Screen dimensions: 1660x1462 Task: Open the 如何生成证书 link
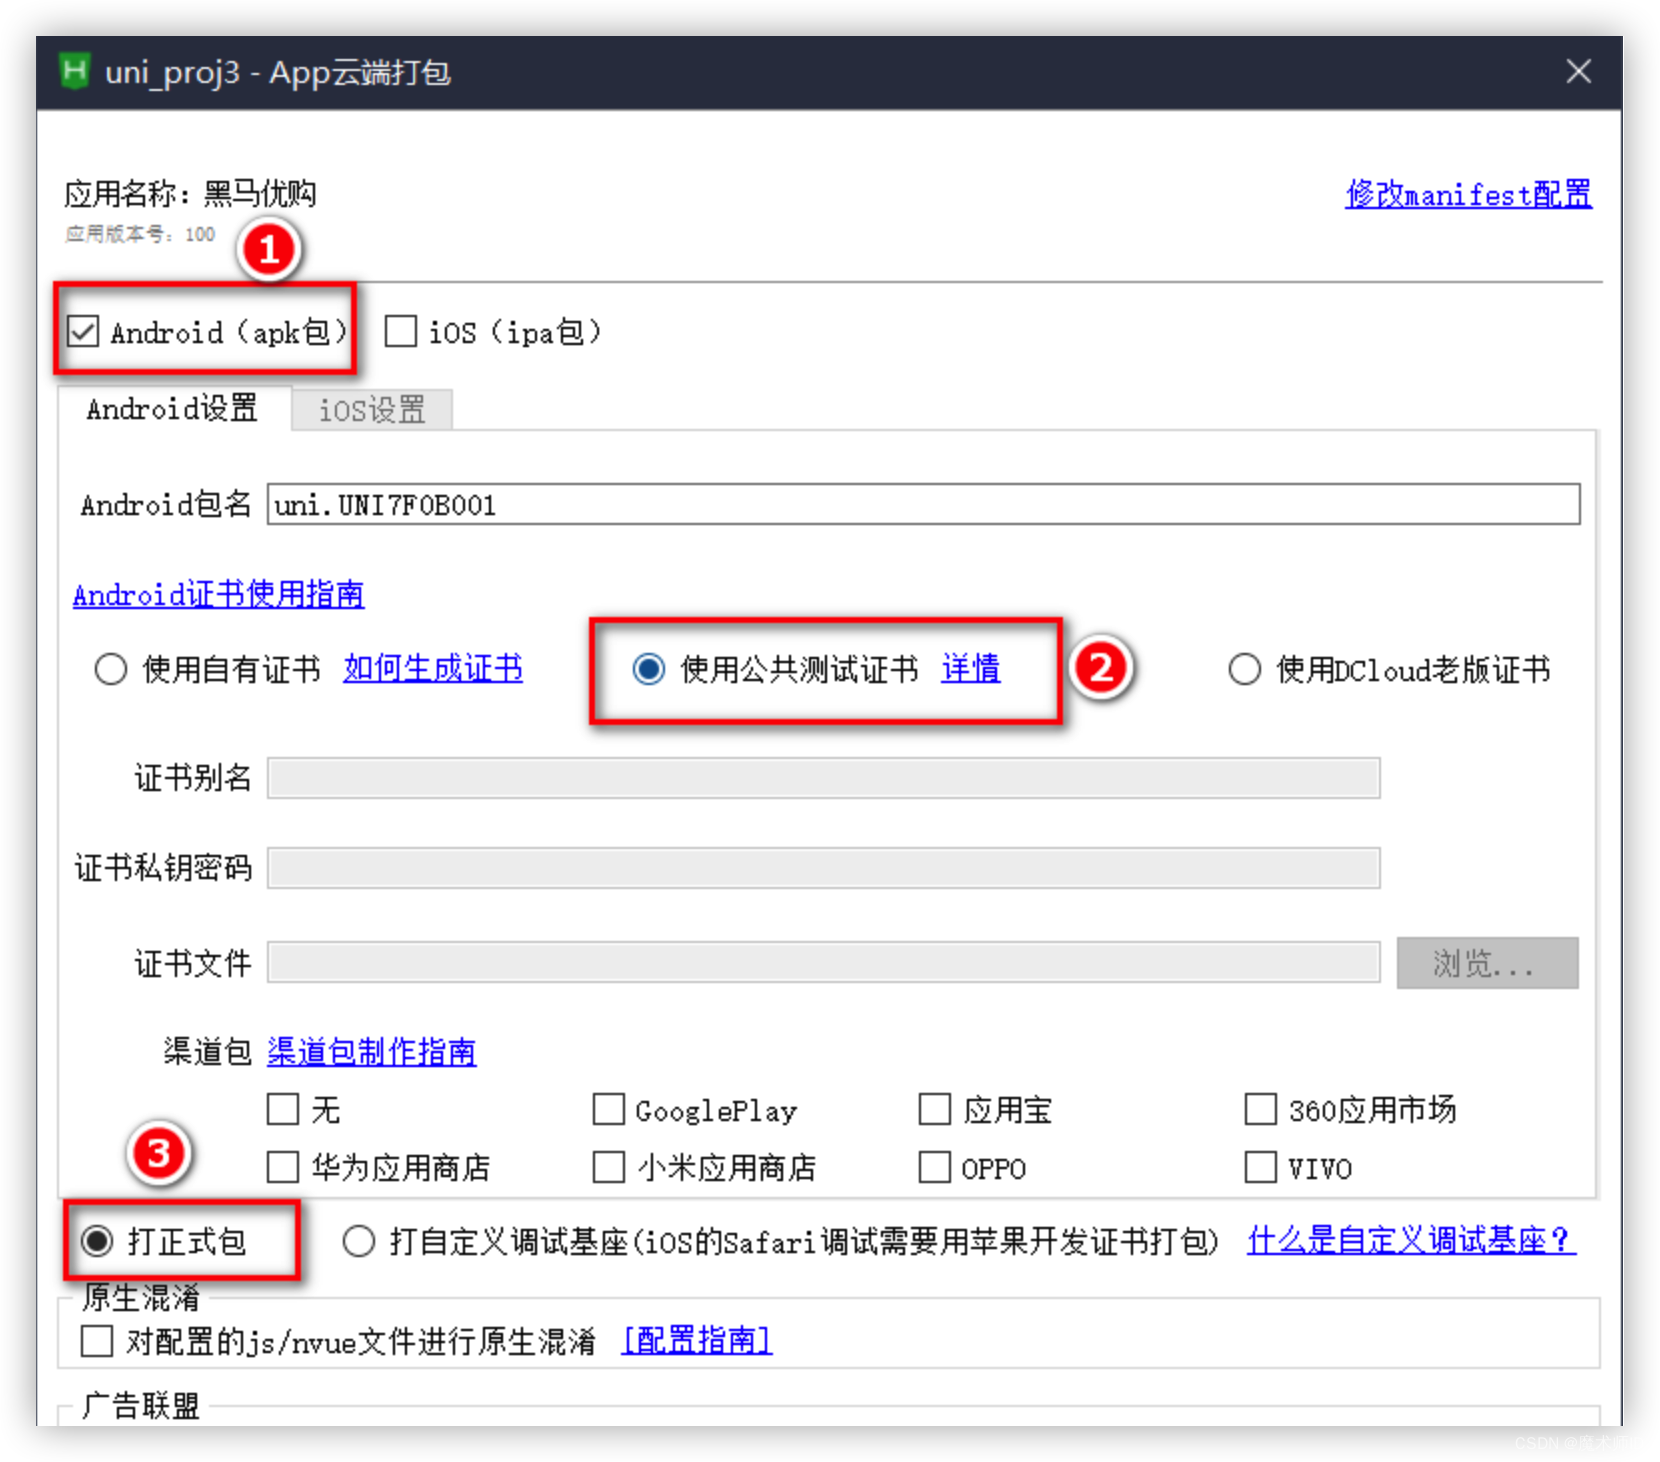click(433, 668)
